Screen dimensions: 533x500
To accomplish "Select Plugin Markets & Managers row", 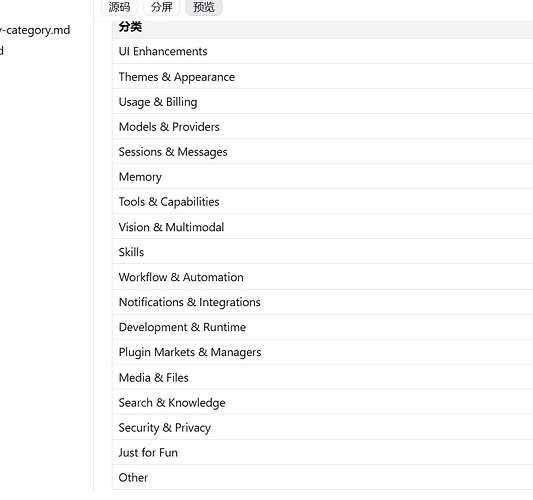I will coord(322,352).
